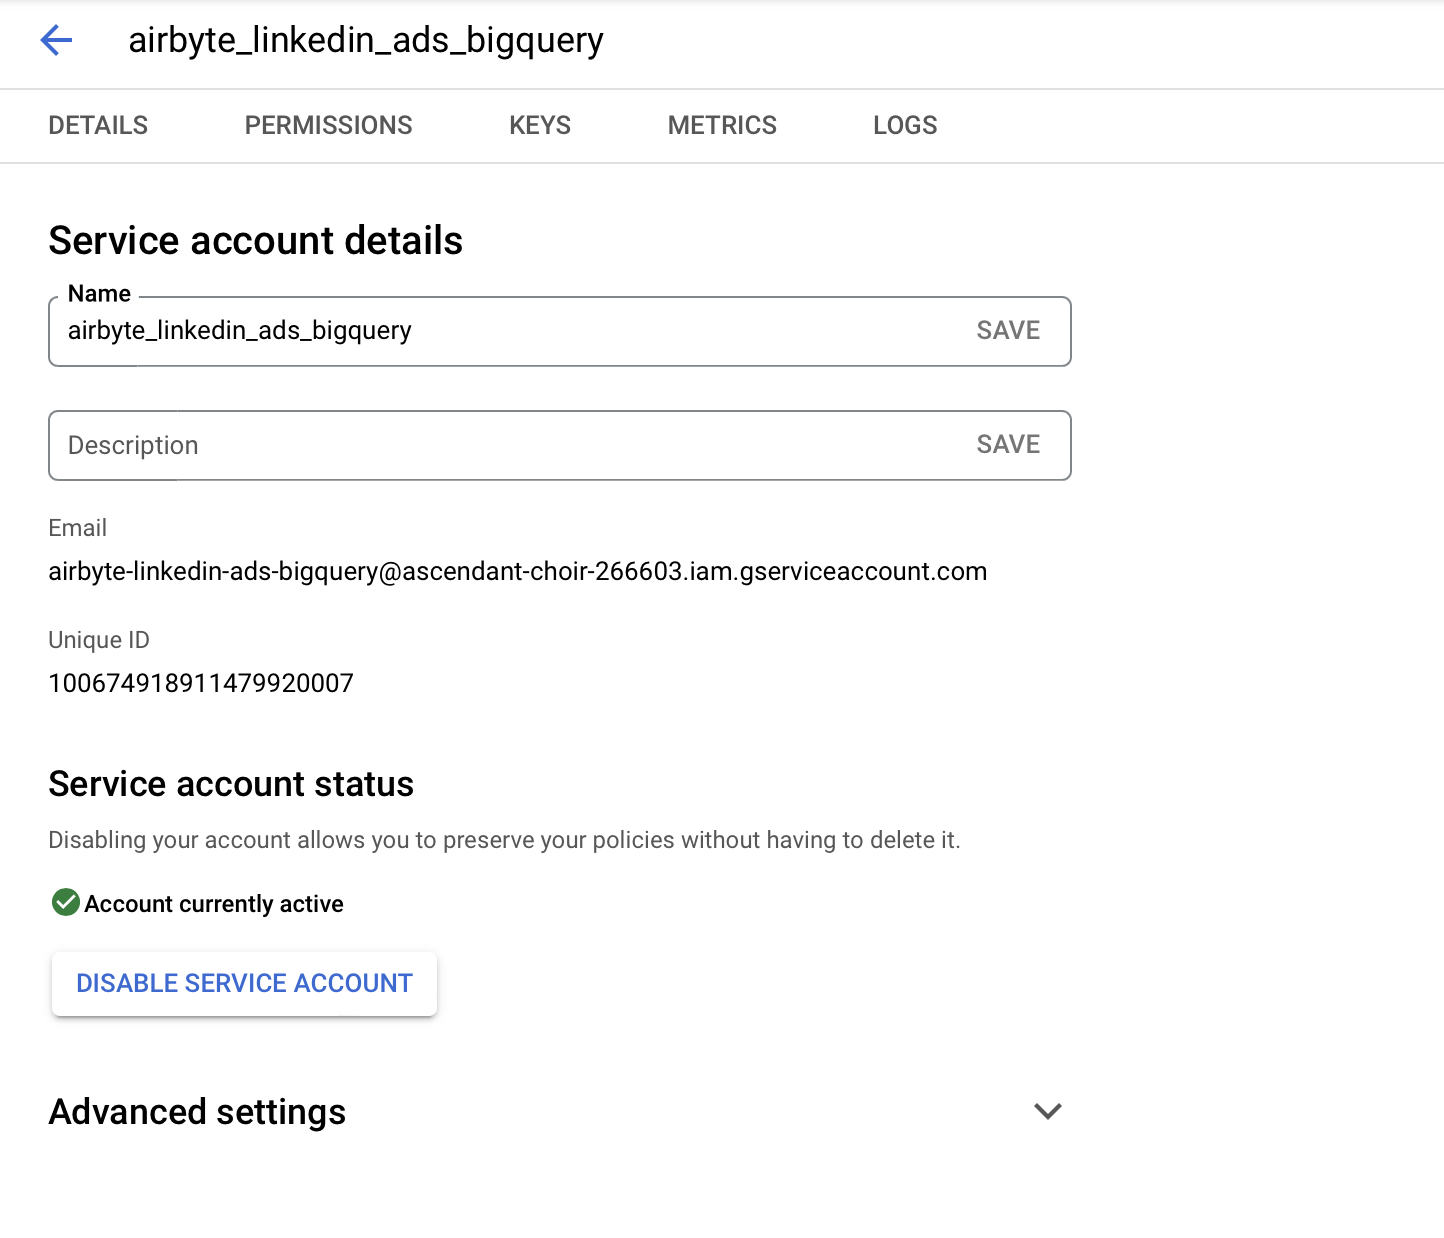Select the Unique ID value
The image size is (1444, 1238).
pos(200,683)
